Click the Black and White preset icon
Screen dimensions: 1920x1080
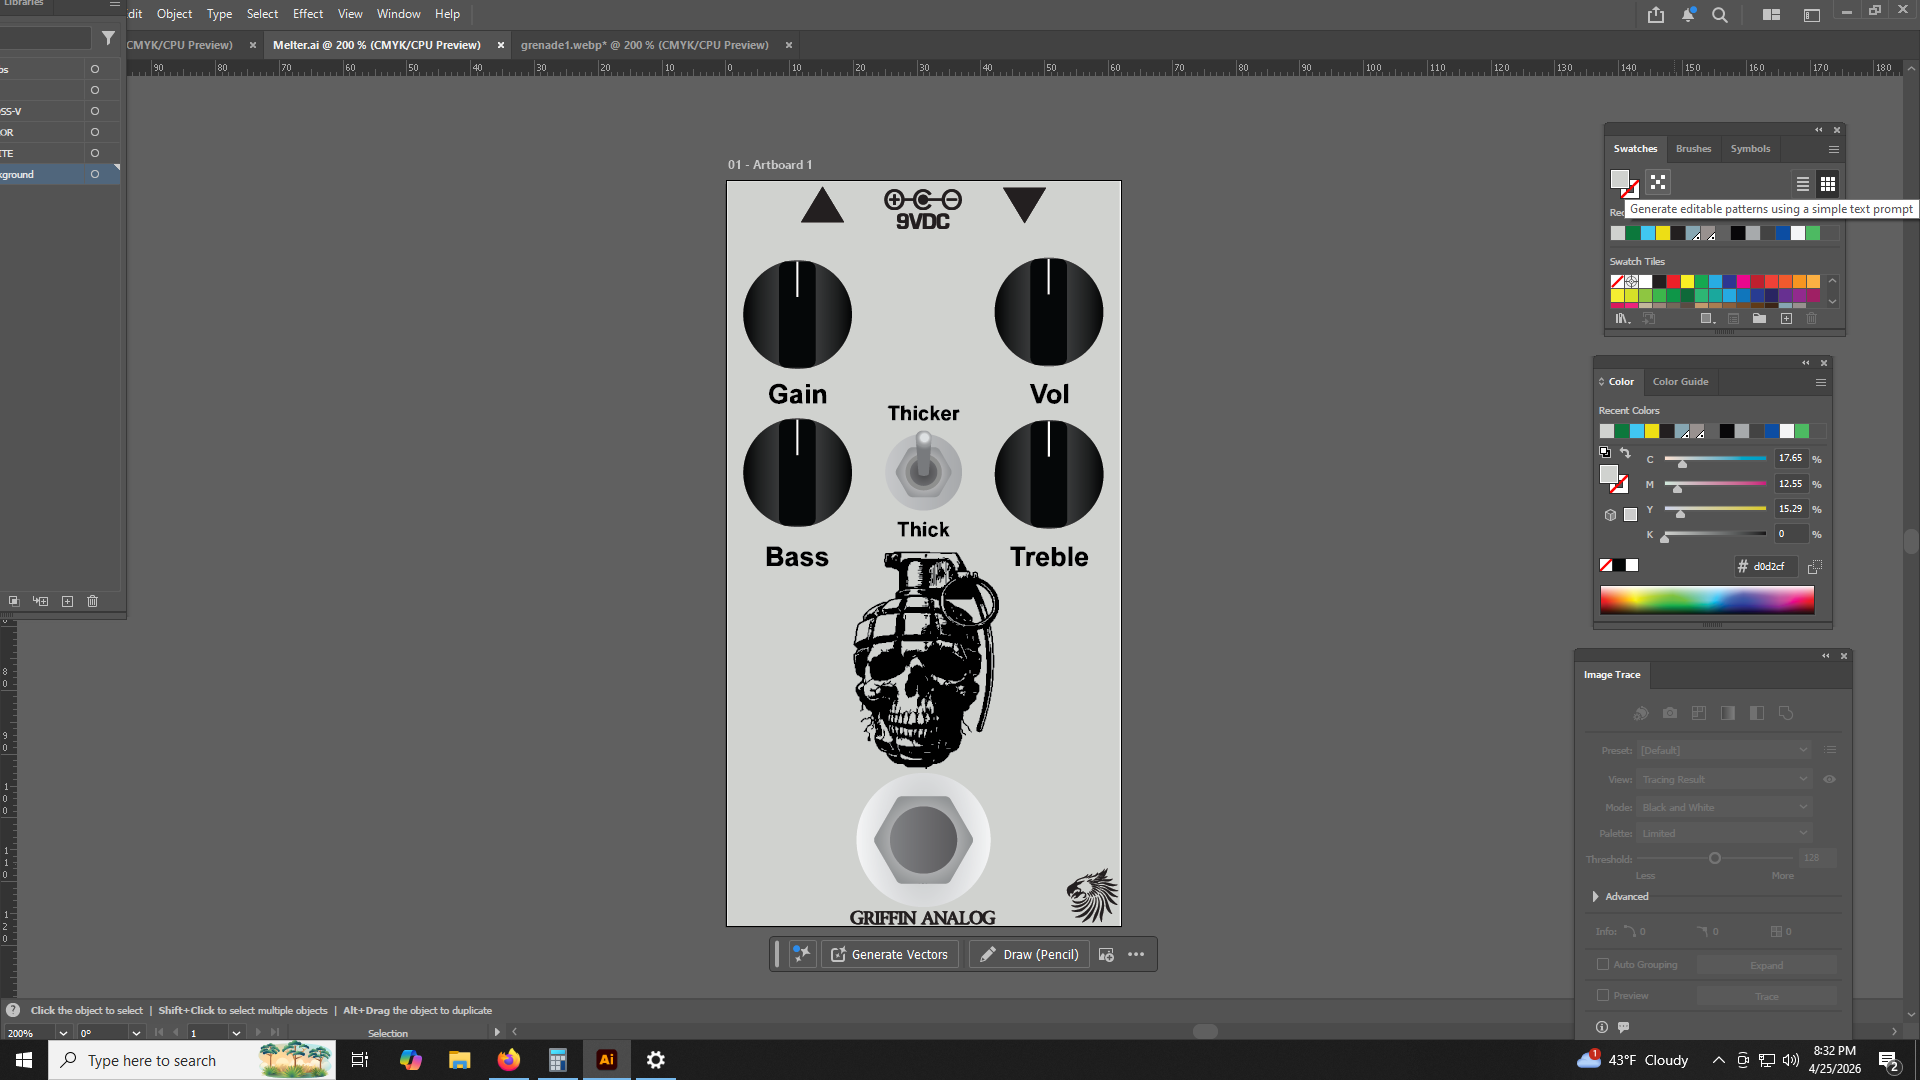1757,713
